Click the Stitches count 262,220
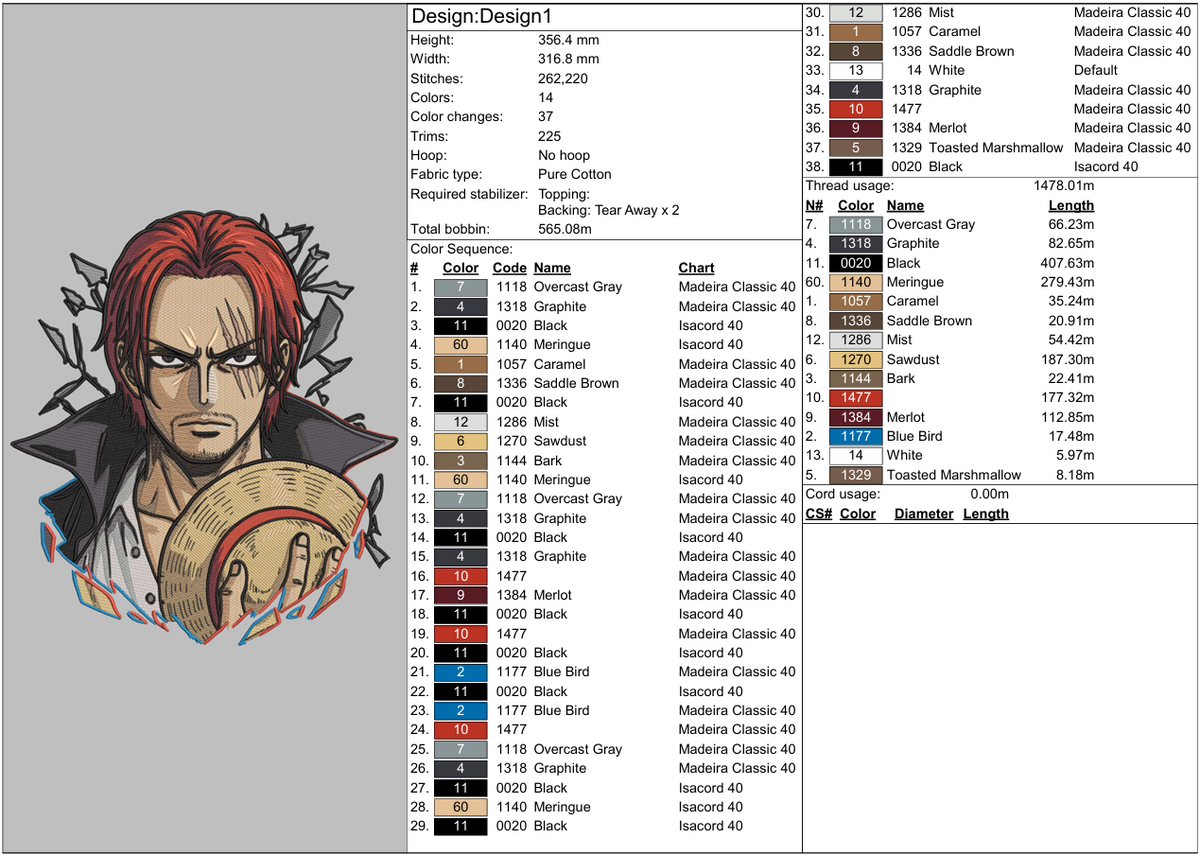 pyautogui.click(x=563, y=78)
